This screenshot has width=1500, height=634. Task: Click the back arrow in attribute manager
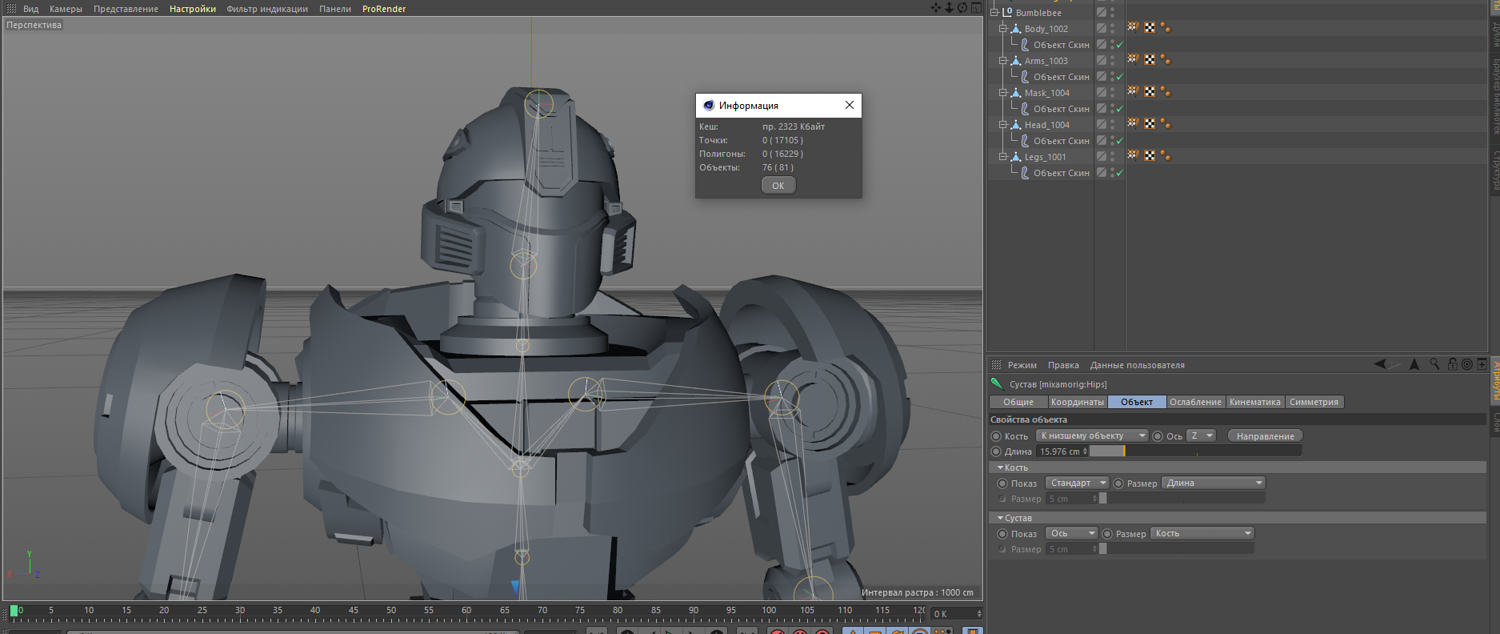[1380, 365]
